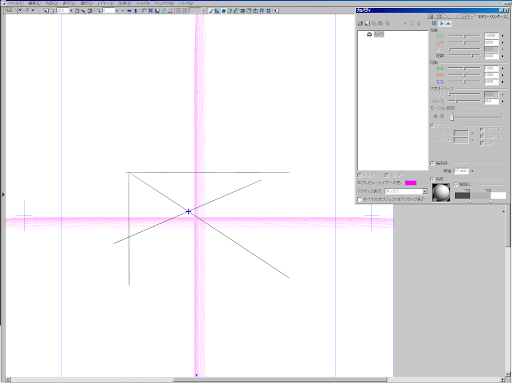
Task: Click the blue vertical double-arrow toolbar icon
Action: tap(136, 11)
